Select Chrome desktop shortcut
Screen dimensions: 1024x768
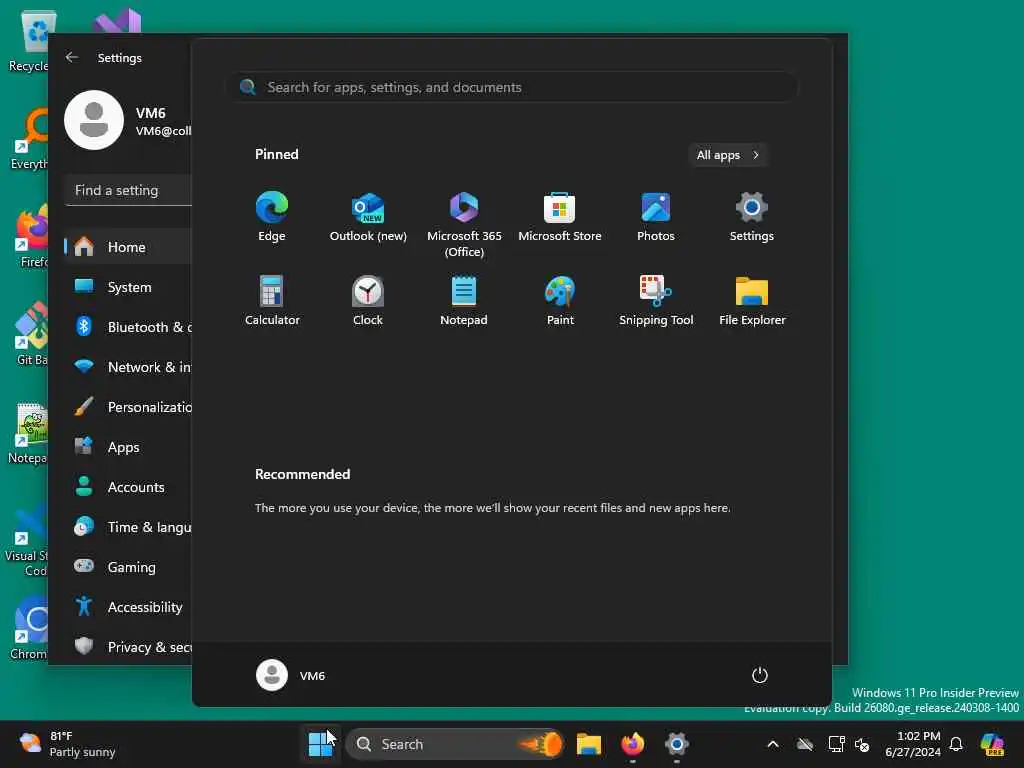(29, 628)
